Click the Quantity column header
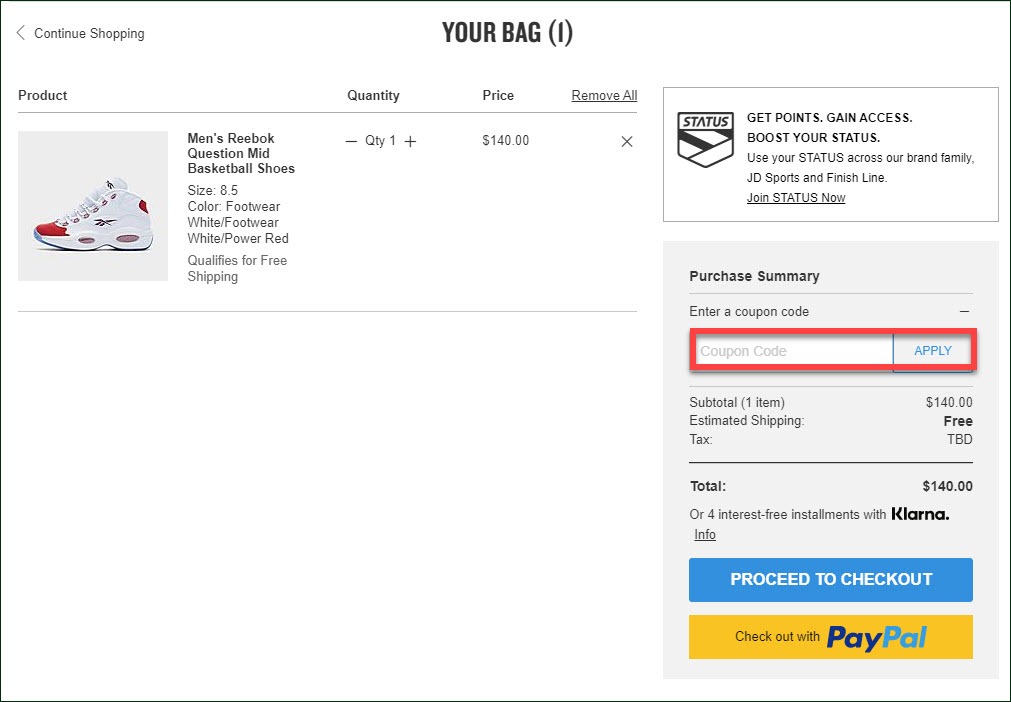 click(x=373, y=95)
